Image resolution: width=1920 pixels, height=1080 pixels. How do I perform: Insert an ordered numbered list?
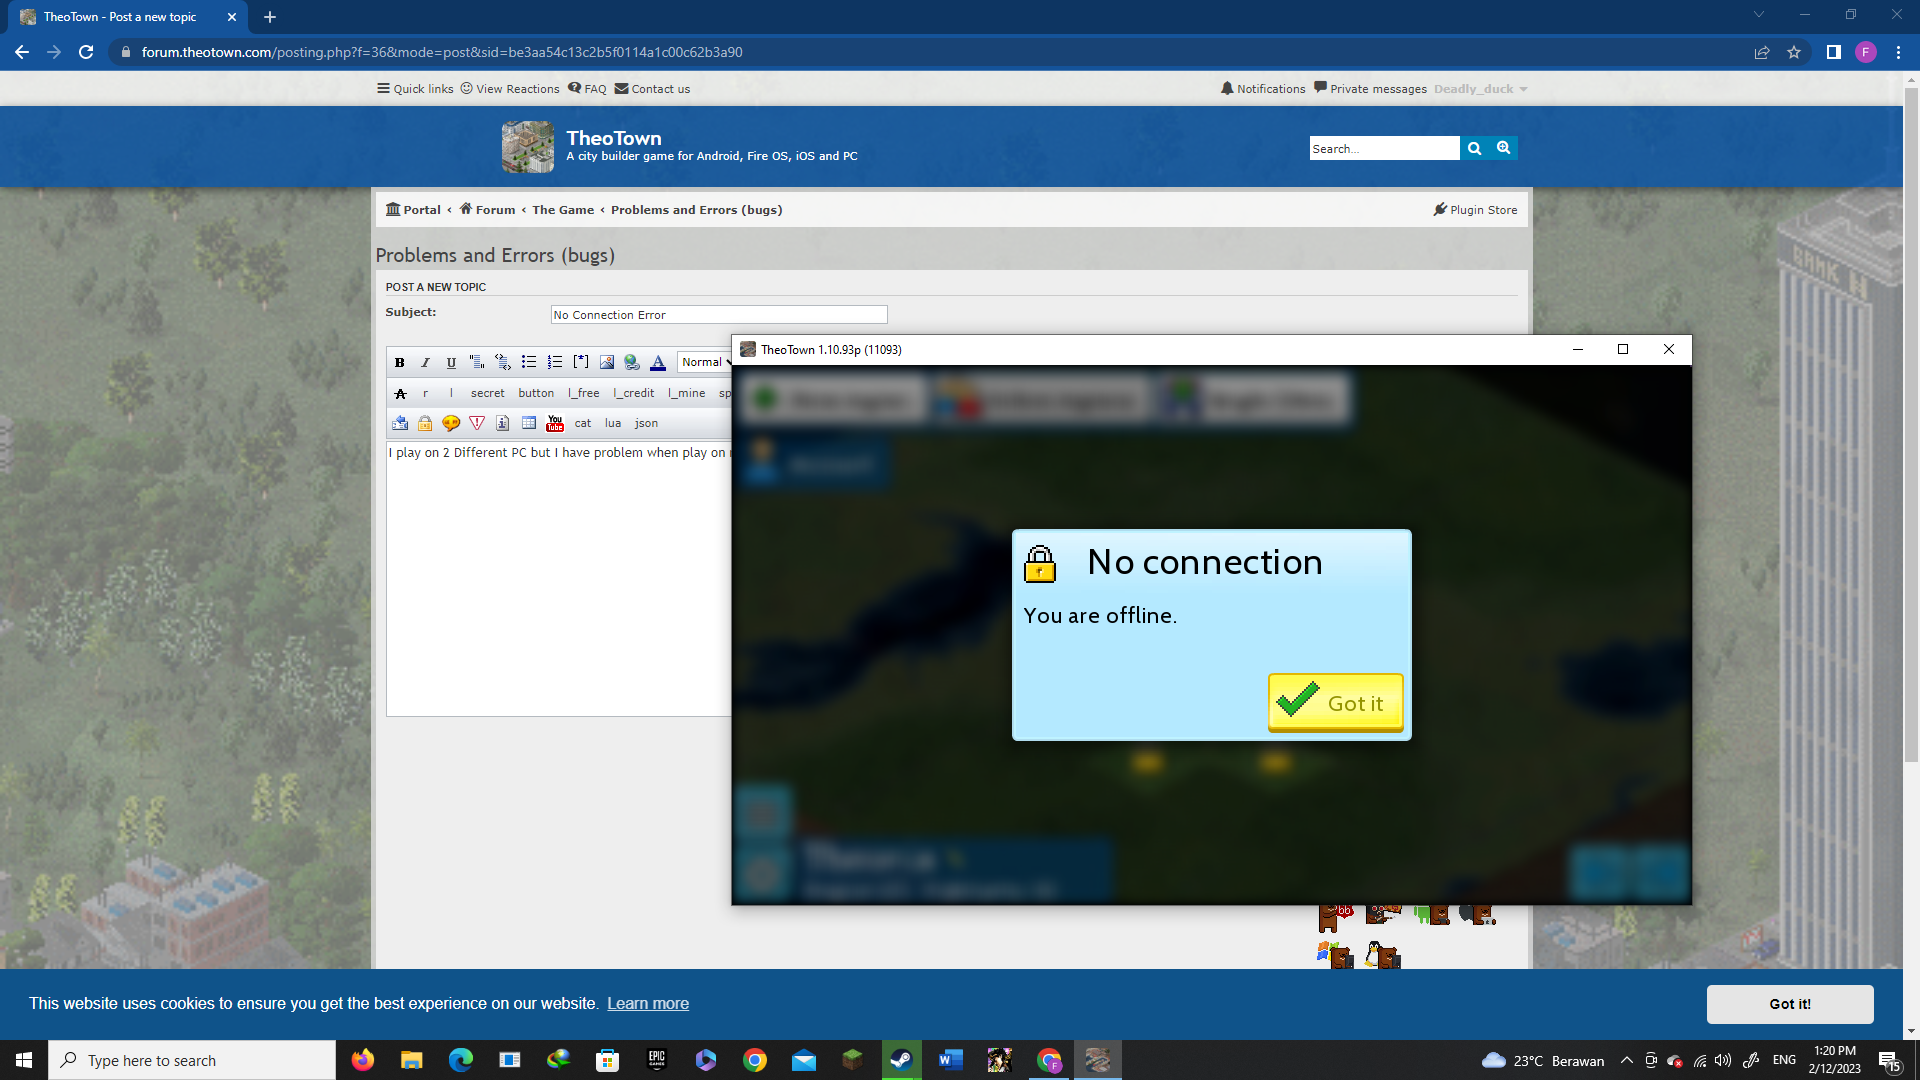coord(555,362)
